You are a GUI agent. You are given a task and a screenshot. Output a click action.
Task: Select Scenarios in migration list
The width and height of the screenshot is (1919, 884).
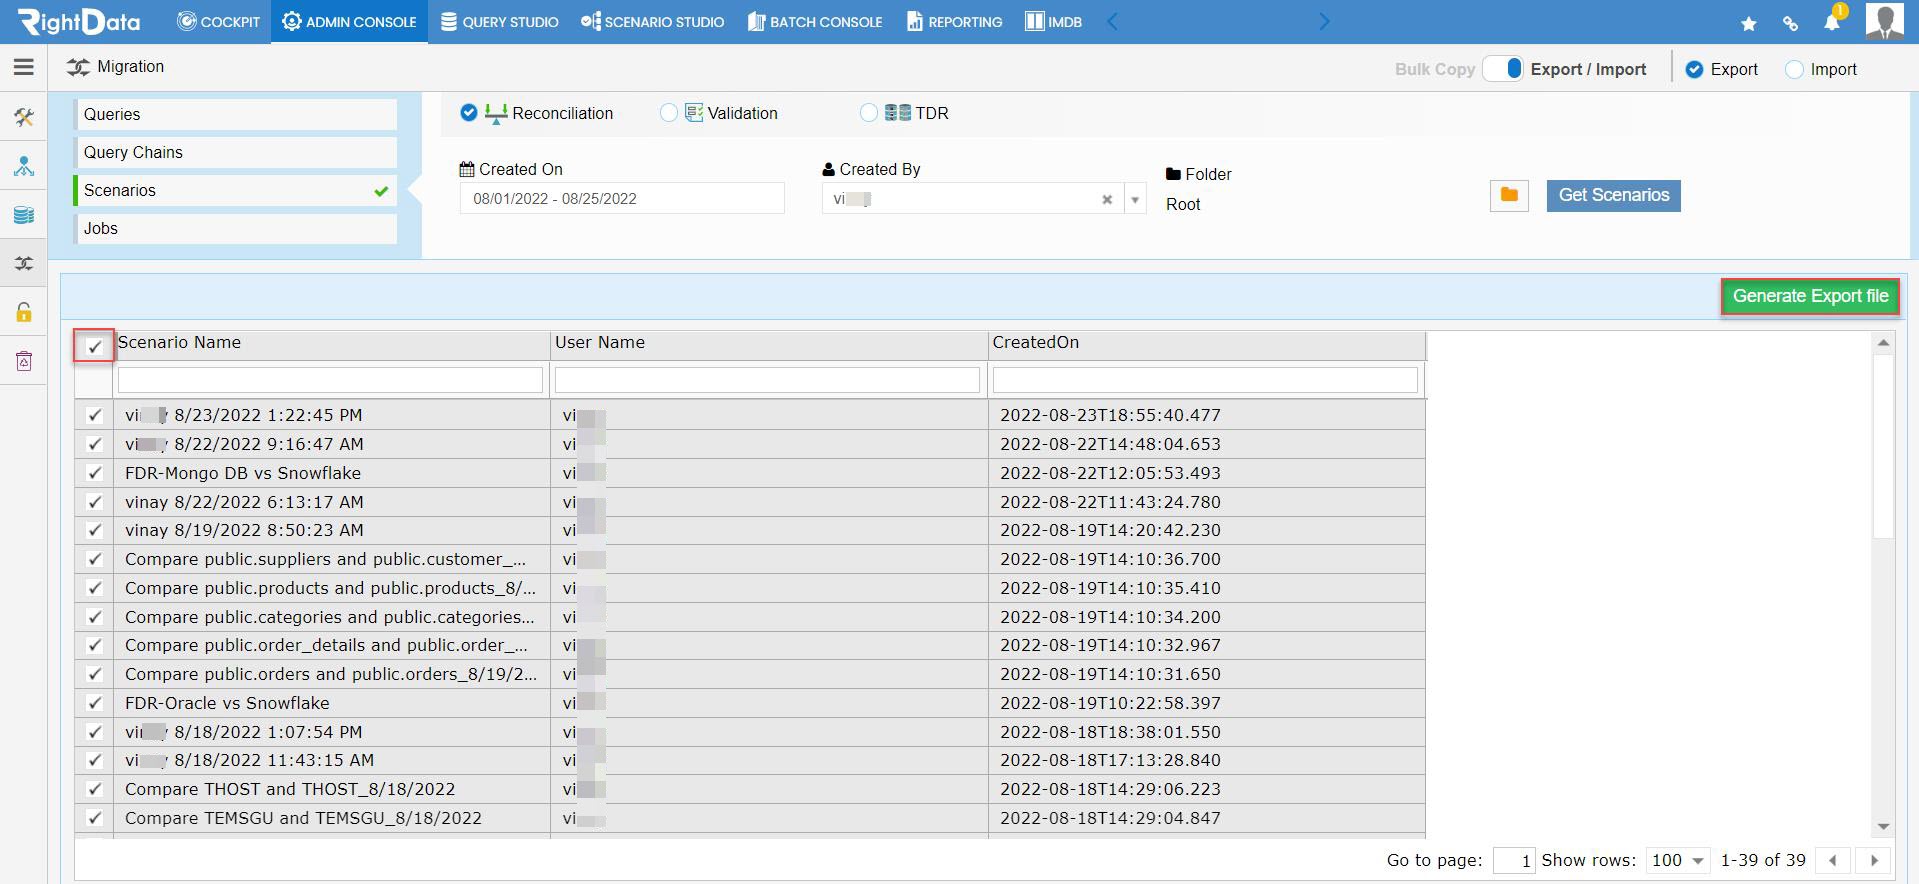click(236, 190)
